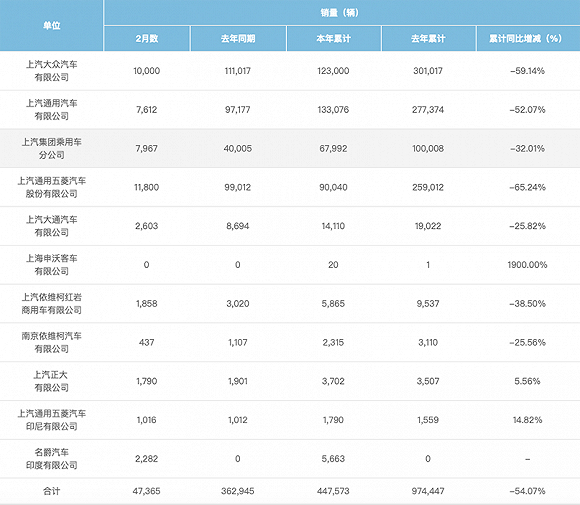Click the total -54.07% percentage cell
The height and width of the screenshot is (505, 580).
tap(527, 491)
